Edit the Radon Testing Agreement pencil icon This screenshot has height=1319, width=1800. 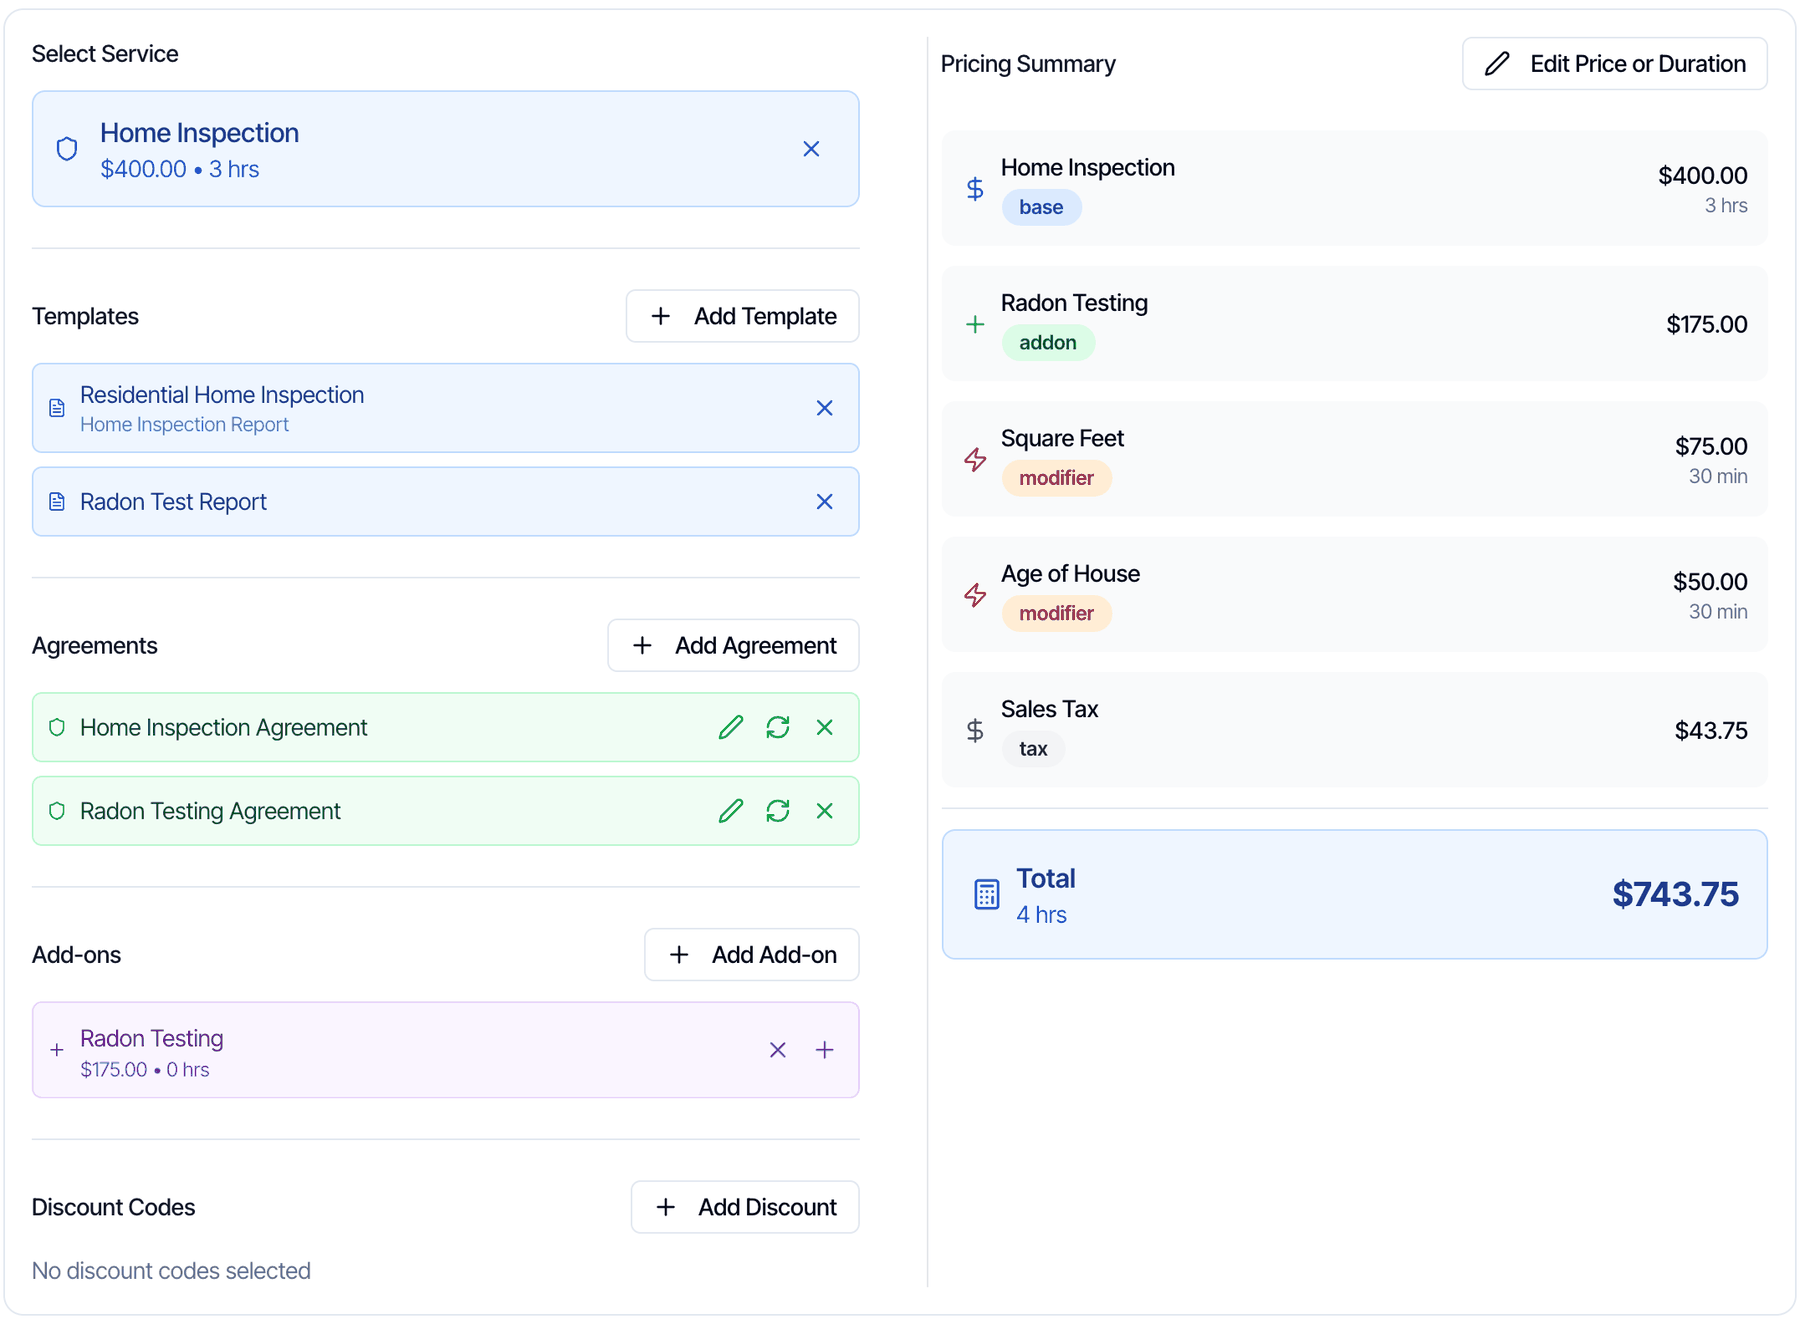731,811
